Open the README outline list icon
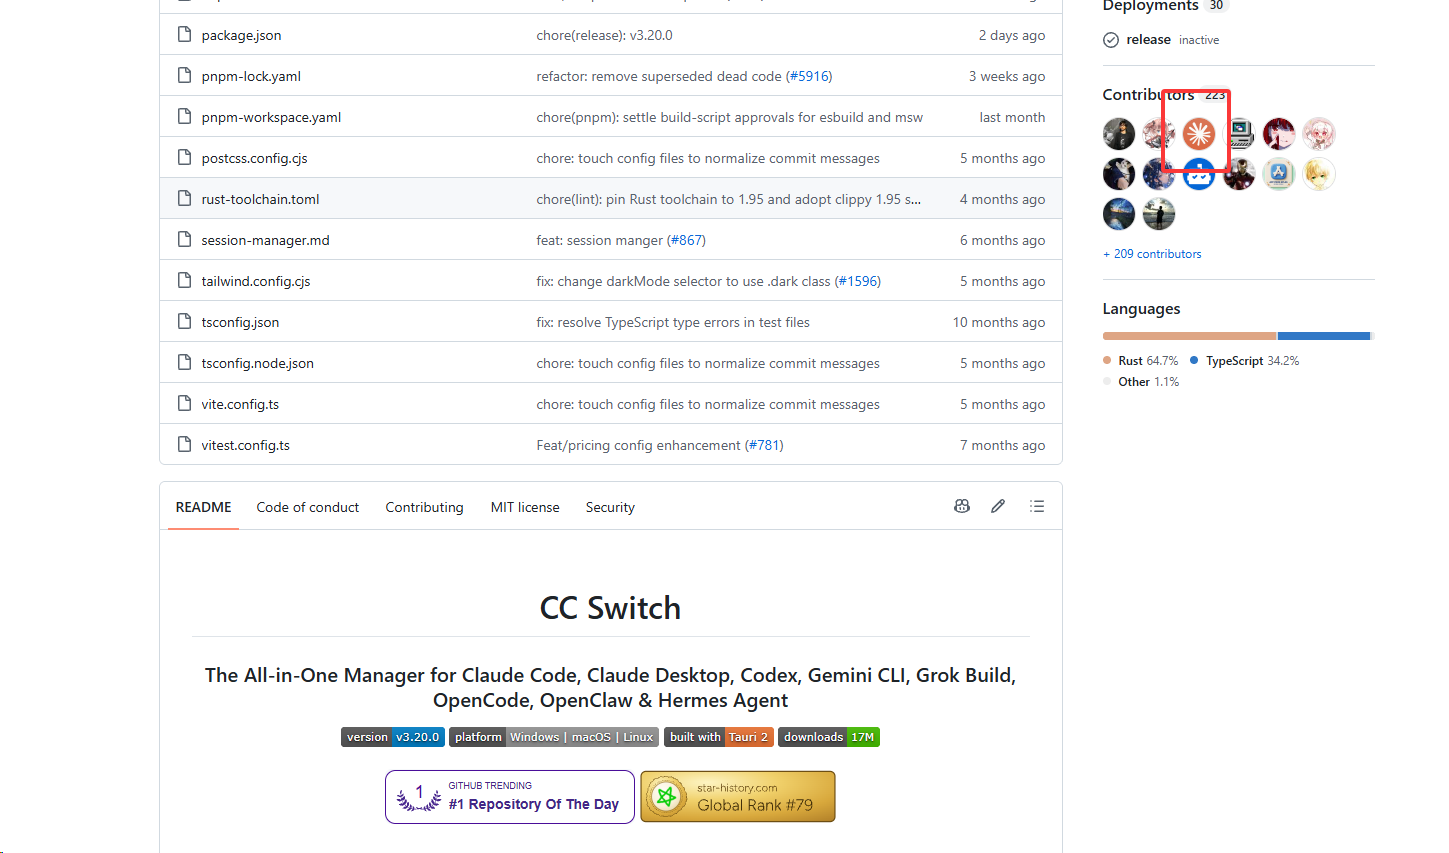The width and height of the screenshot is (1449, 853). (x=1037, y=507)
